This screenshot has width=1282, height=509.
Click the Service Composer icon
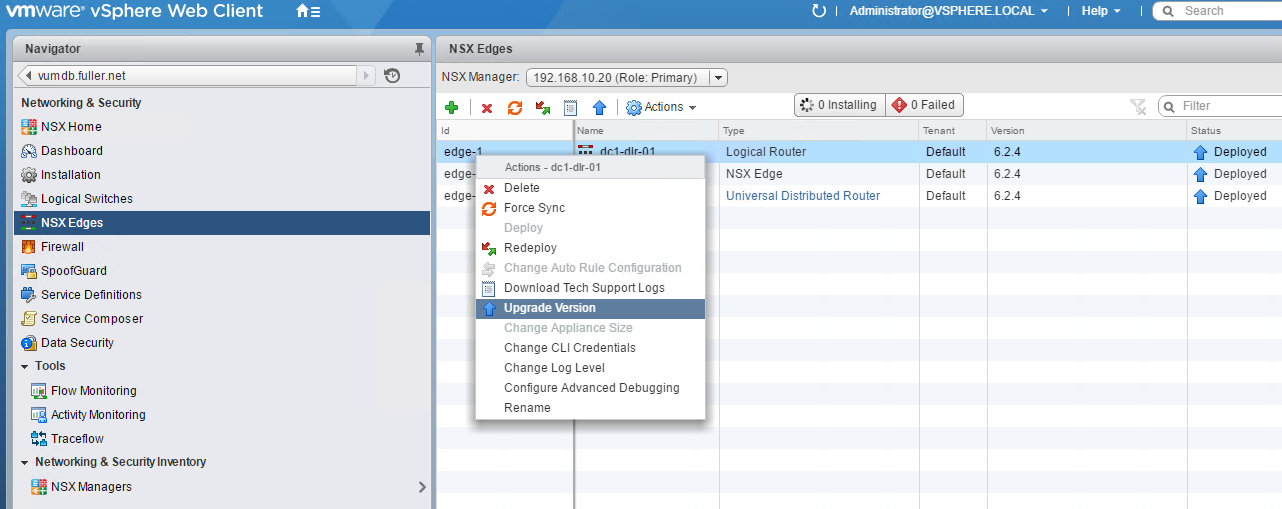[x=29, y=319]
